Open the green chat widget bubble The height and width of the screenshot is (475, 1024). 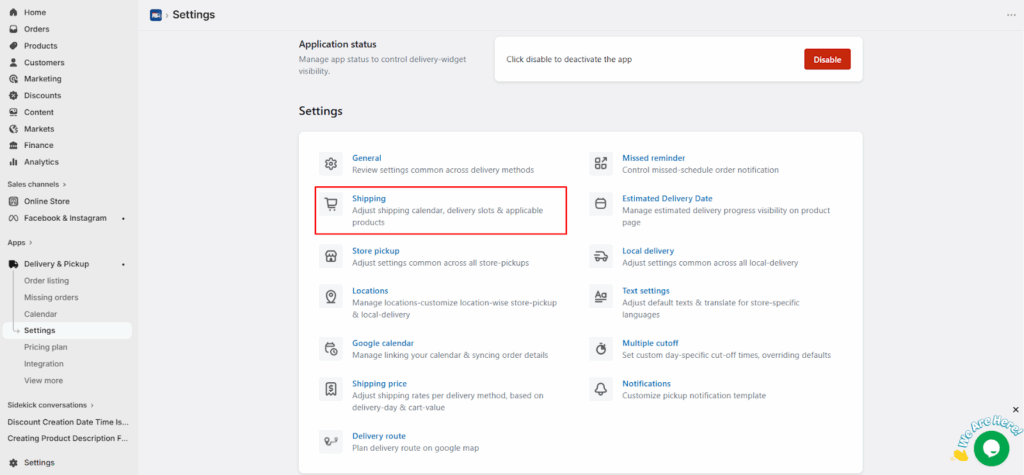(x=991, y=447)
